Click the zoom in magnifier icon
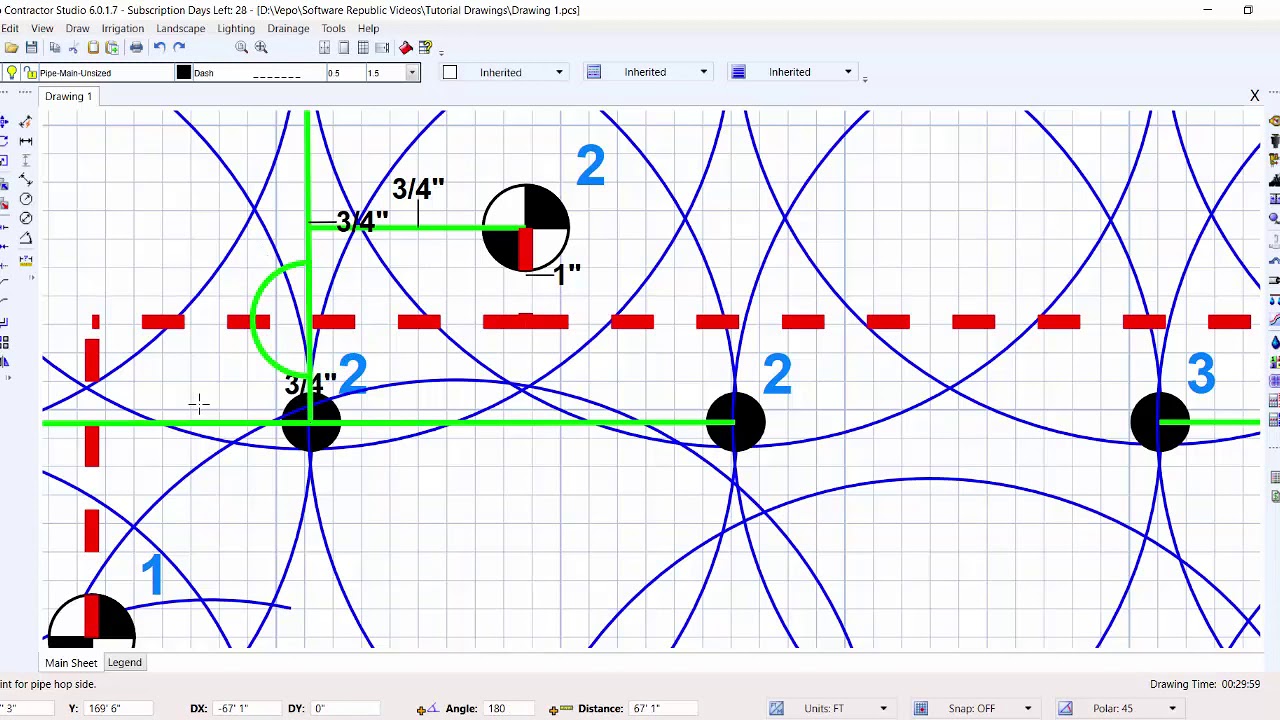The height and width of the screenshot is (720, 1280). [262, 48]
